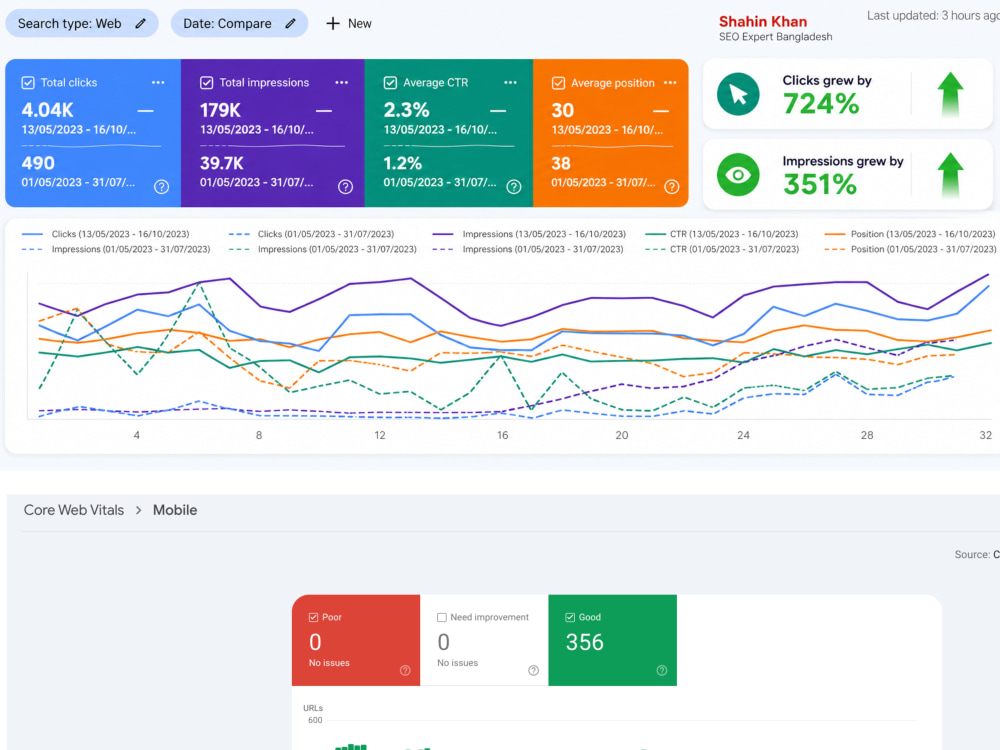The width and height of the screenshot is (1000, 750).
Task: Click solid blue Clicks (13/05/2023 - 16/10/2023) legend
Action: [106, 234]
